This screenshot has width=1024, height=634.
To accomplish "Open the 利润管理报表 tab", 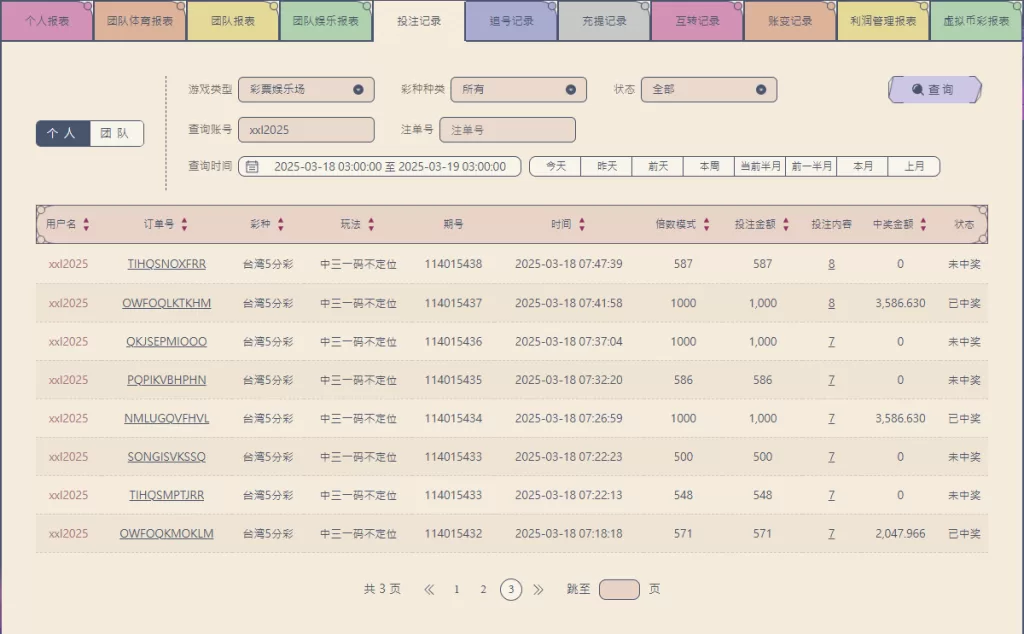I will tap(883, 21).
